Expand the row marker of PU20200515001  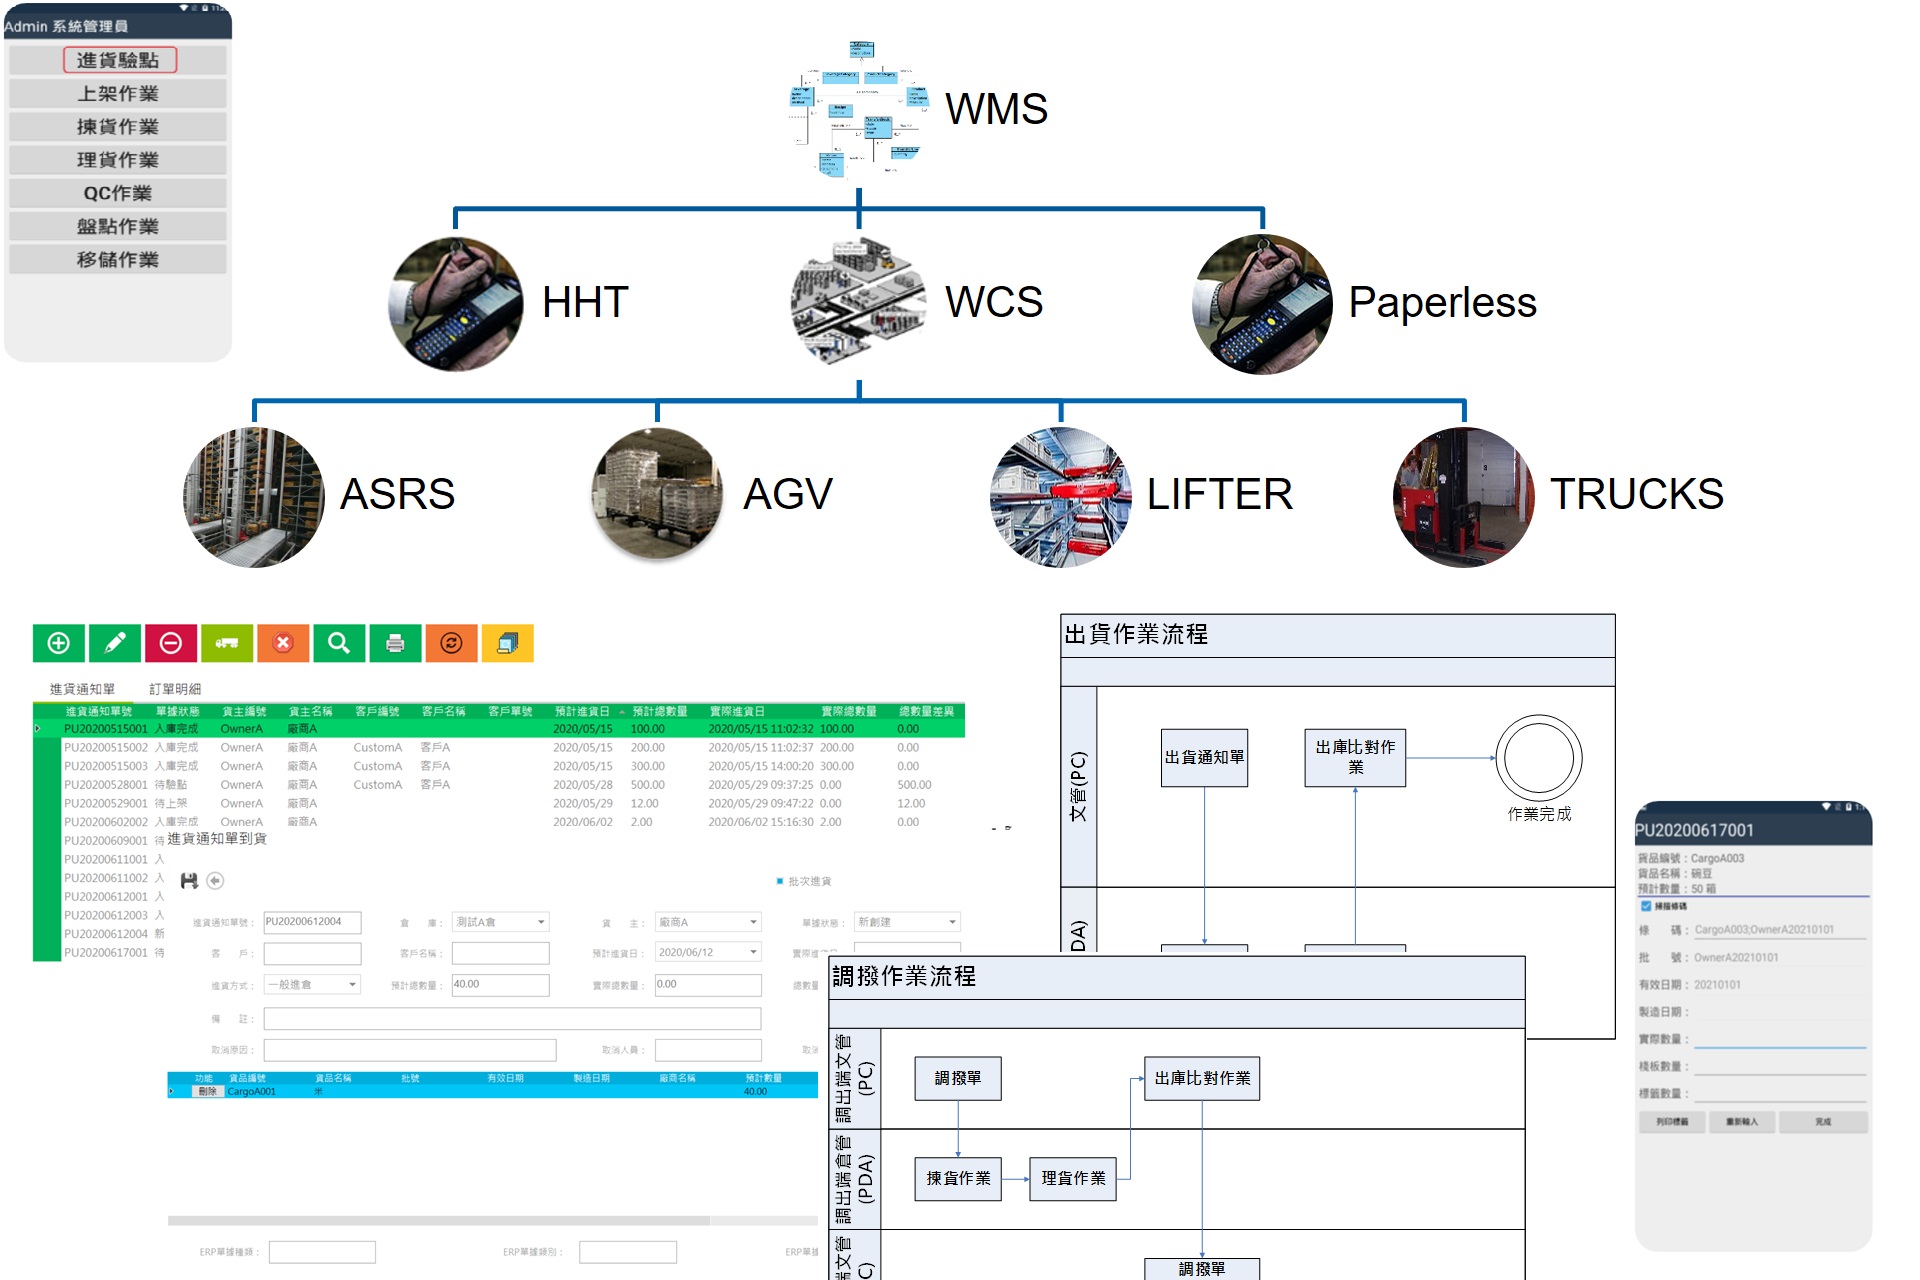coord(38,729)
